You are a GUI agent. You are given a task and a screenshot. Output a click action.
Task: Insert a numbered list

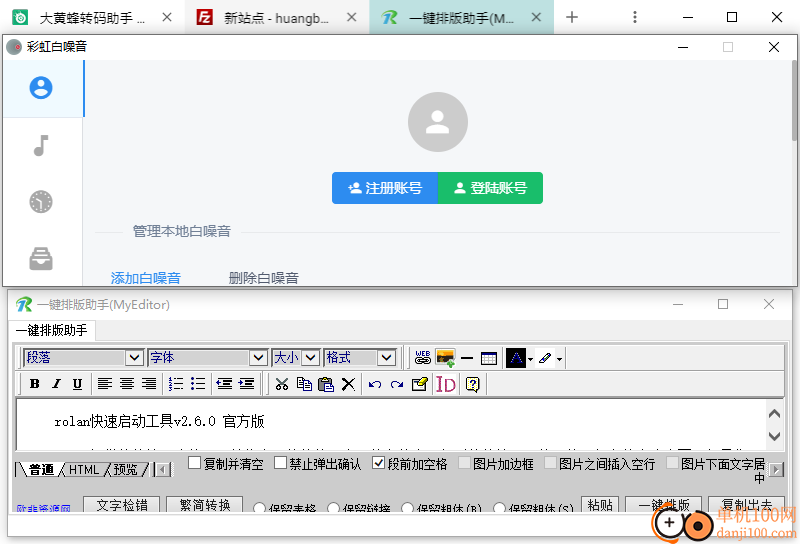(x=176, y=384)
